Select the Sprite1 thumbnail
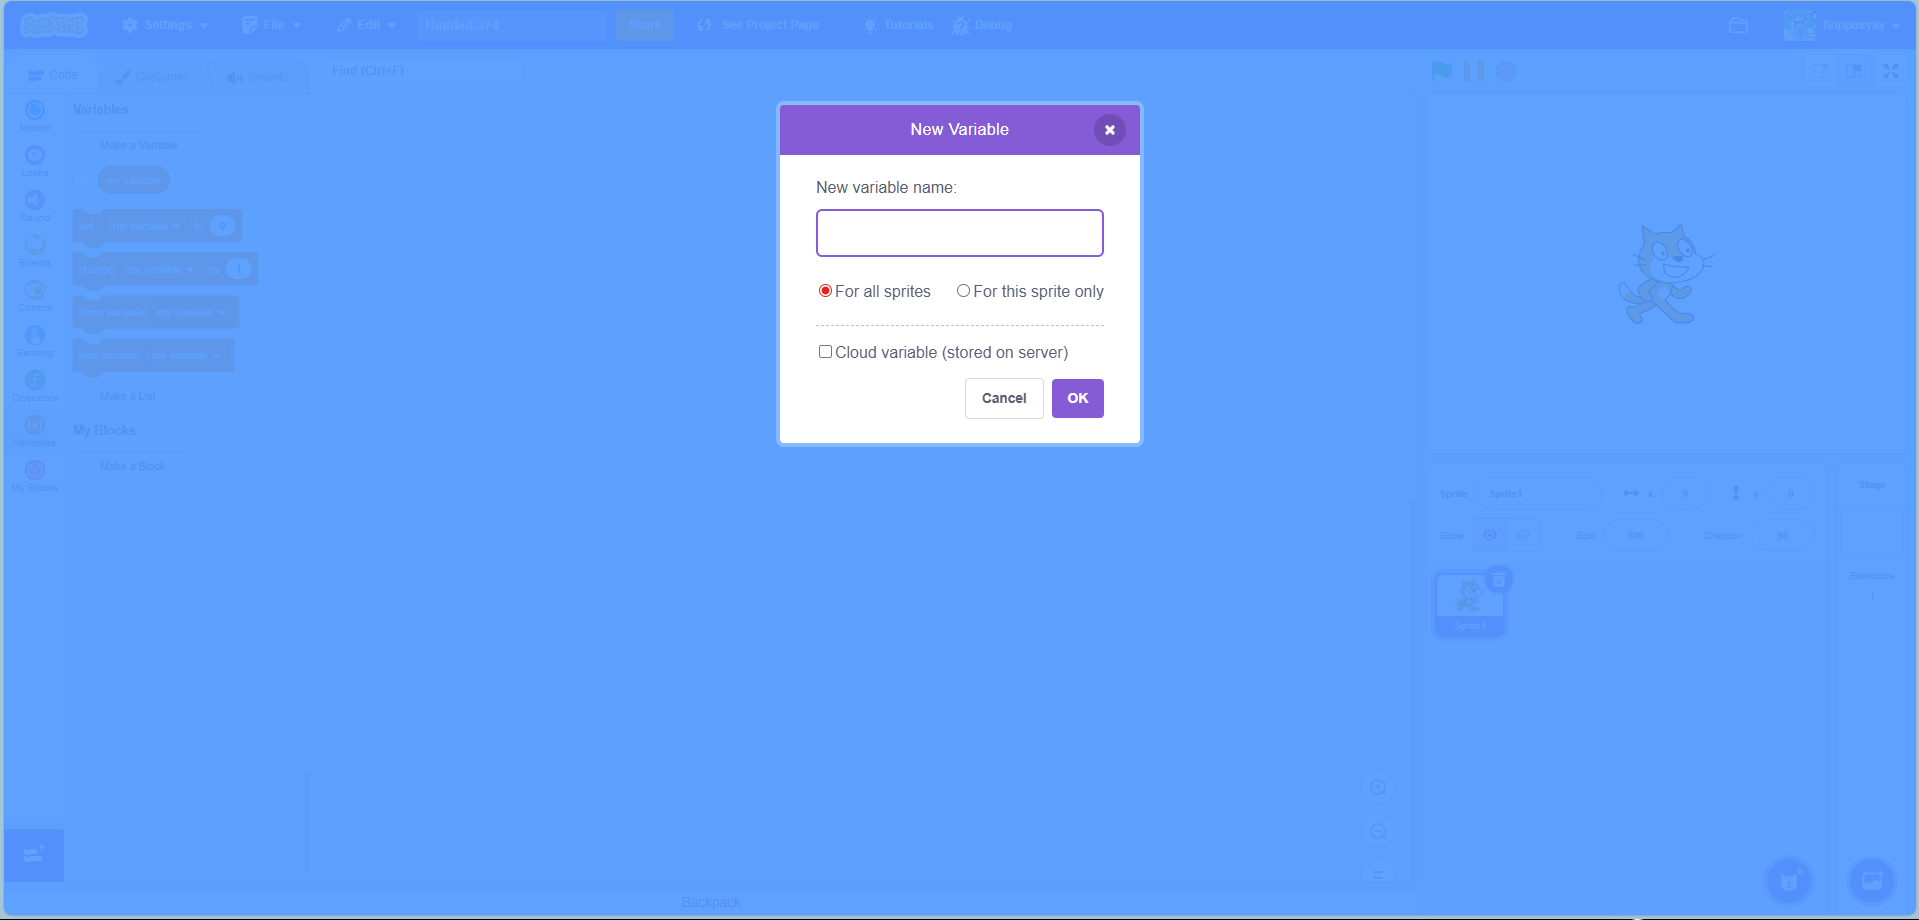The width and height of the screenshot is (1919, 920). [1469, 604]
